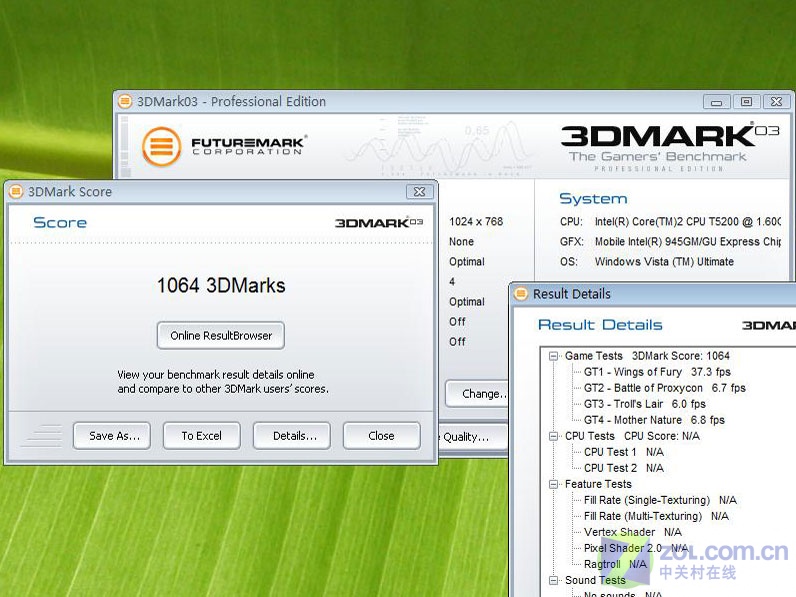Select GT1 - Wings of Fury row
The height and width of the screenshot is (597, 796).
[x=657, y=372]
